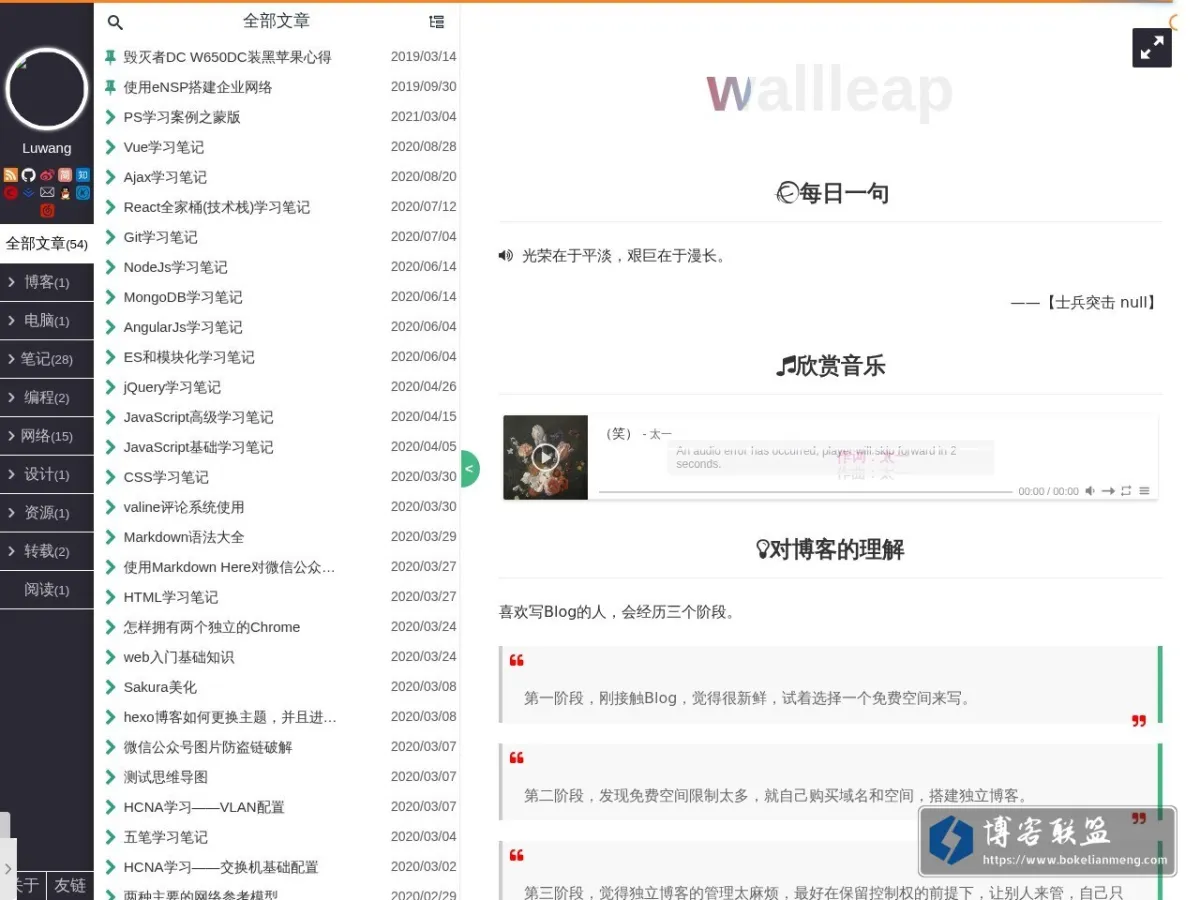
Task: Select the 阅读(1) category
Action: (x=47, y=590)
